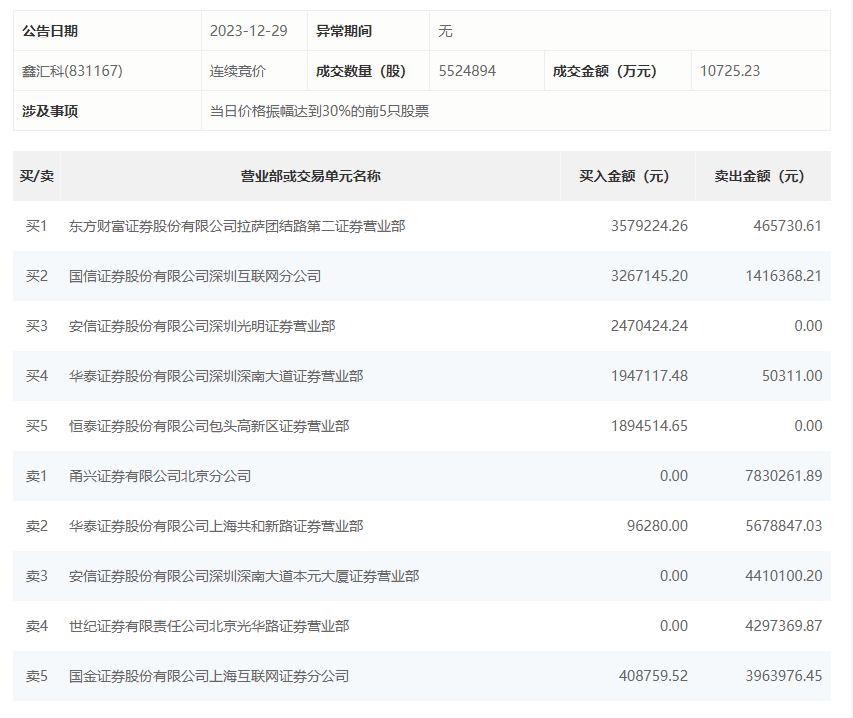Click the 卖2 row label
Image resolution: width=853 pixels, height=718 pixels.
(x=37, y=527)
